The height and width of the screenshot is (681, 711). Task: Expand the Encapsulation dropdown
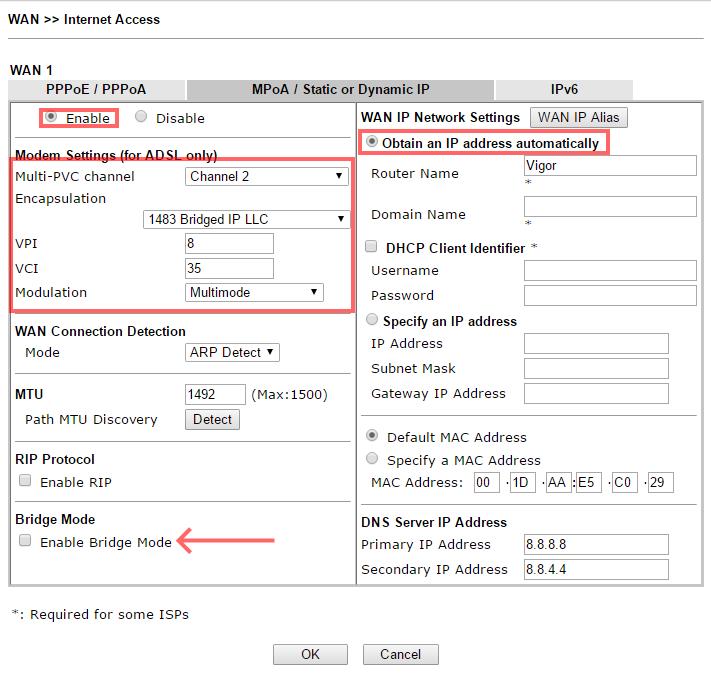tap(246, 219)
